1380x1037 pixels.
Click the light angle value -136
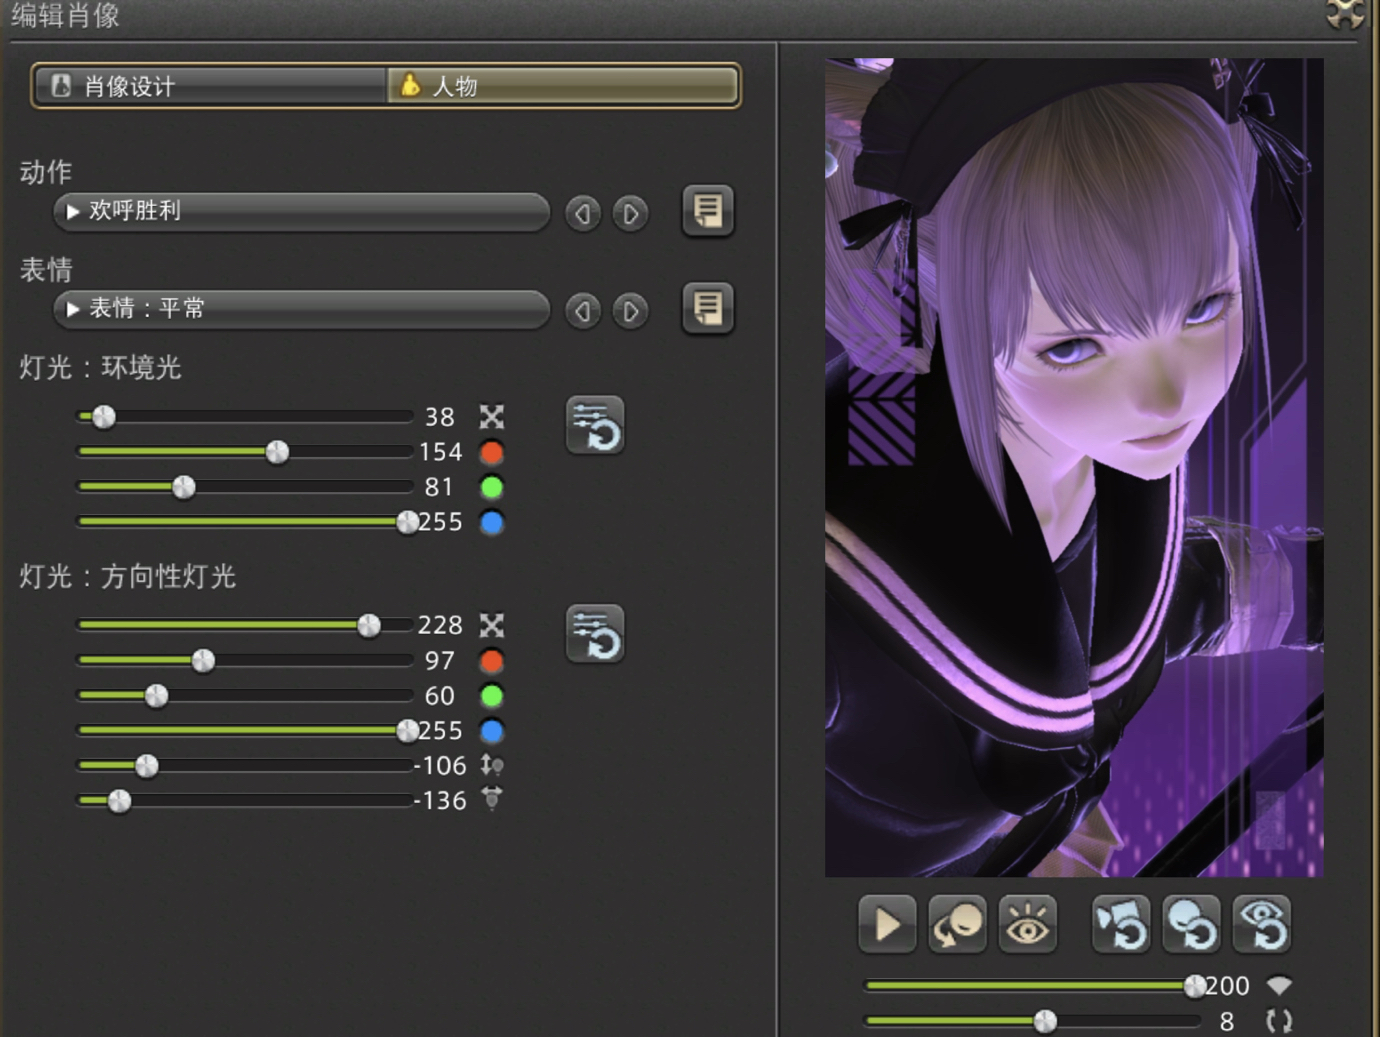click(x=441, y=801)
